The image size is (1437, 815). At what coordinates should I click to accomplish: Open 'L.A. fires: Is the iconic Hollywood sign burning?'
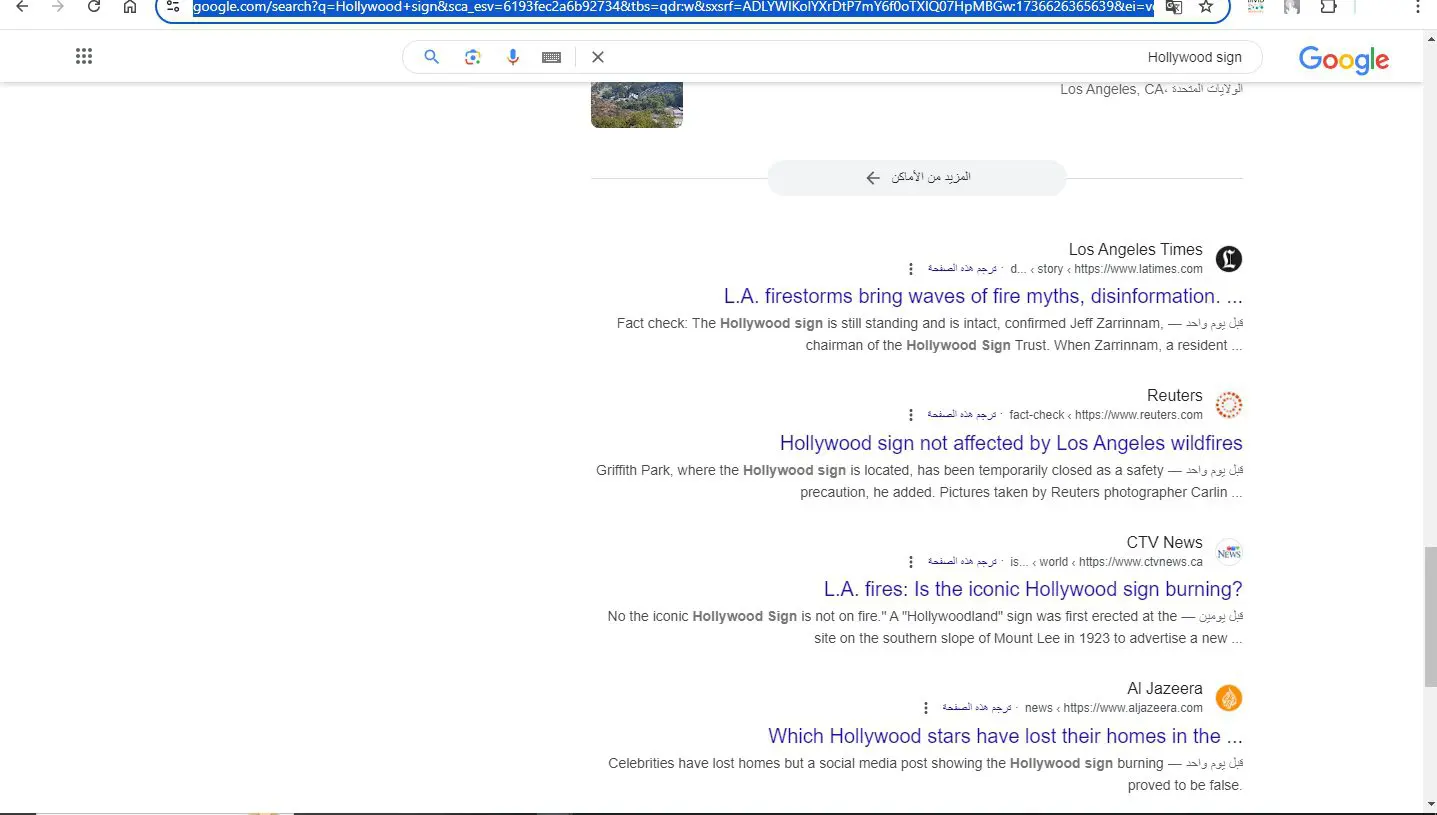[x=1033, y=589]
